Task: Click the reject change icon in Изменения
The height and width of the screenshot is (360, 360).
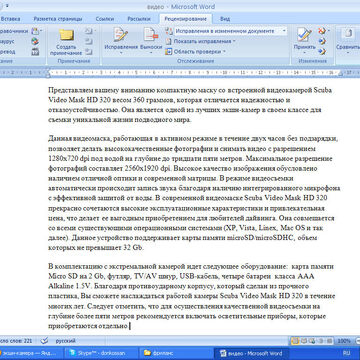Action: coord(322,31)
